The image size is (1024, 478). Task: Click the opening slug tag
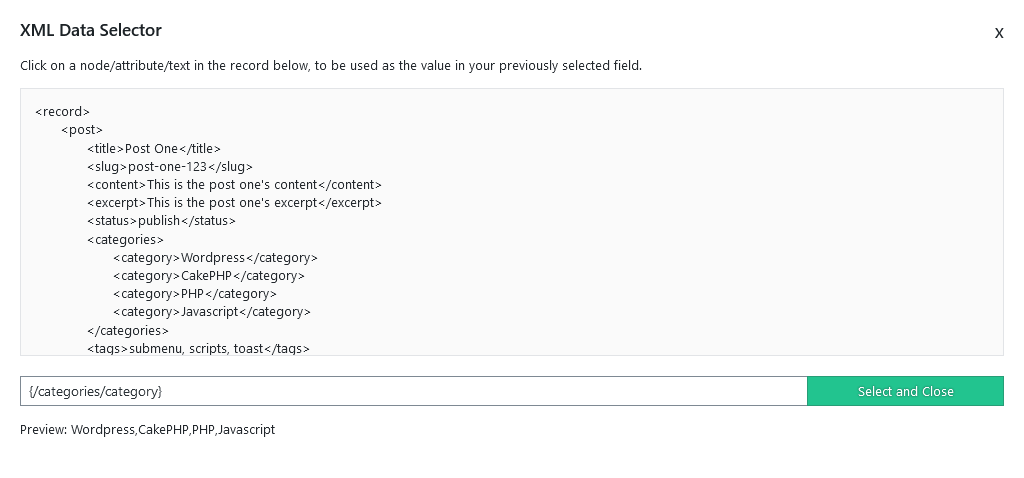click(x=108, y=167)
